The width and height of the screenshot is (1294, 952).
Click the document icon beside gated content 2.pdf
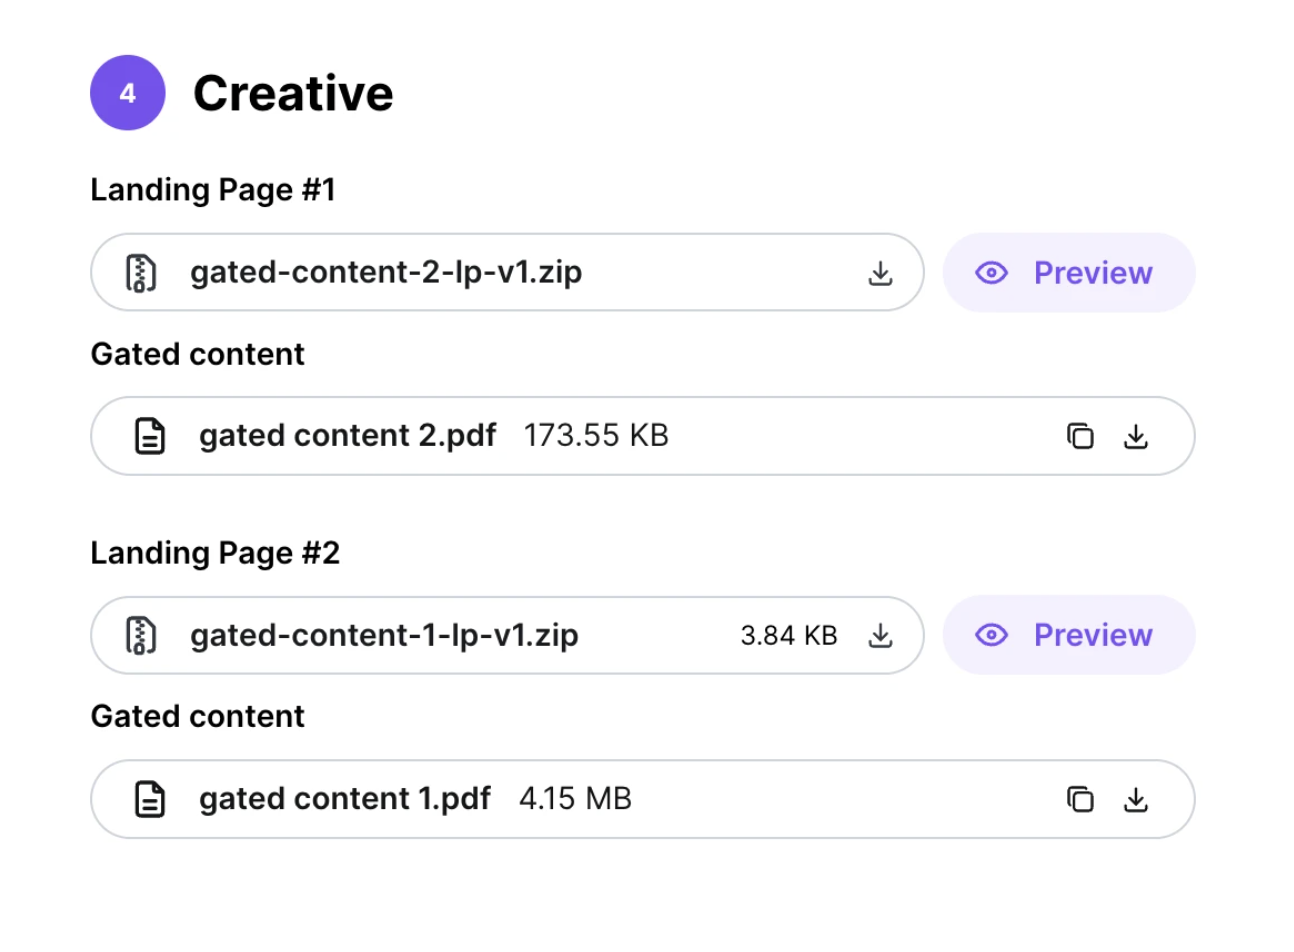tap(150, 436)
